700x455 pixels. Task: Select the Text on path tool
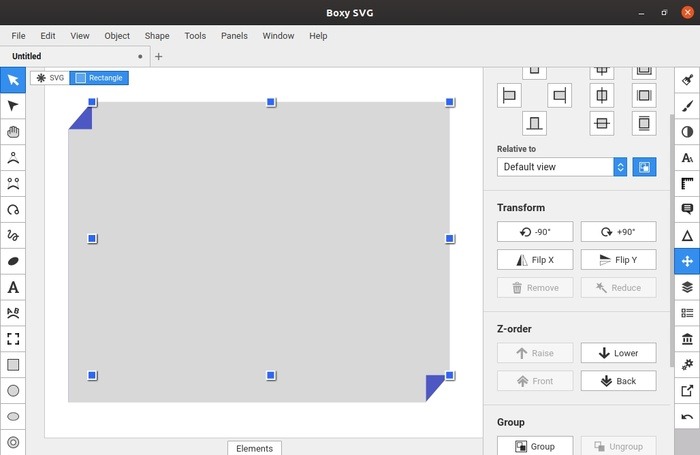click(x=13, y=313)
